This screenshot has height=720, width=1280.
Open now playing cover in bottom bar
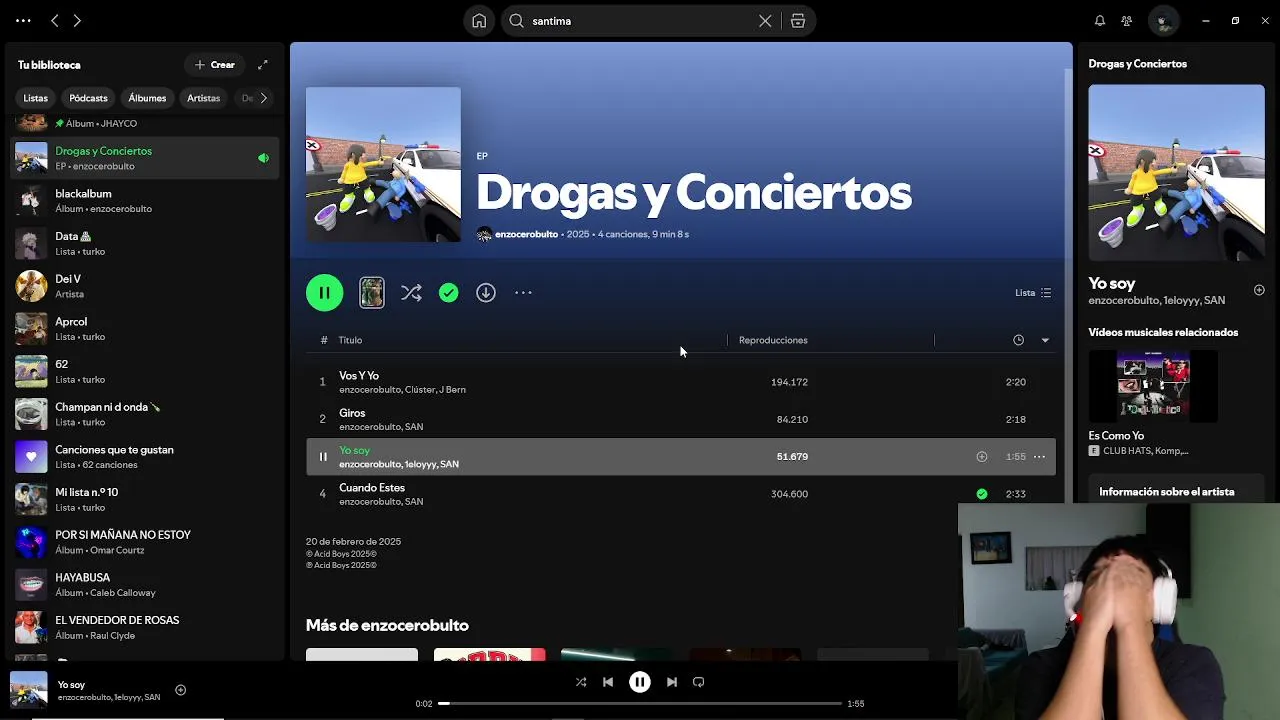pos(29,690)
